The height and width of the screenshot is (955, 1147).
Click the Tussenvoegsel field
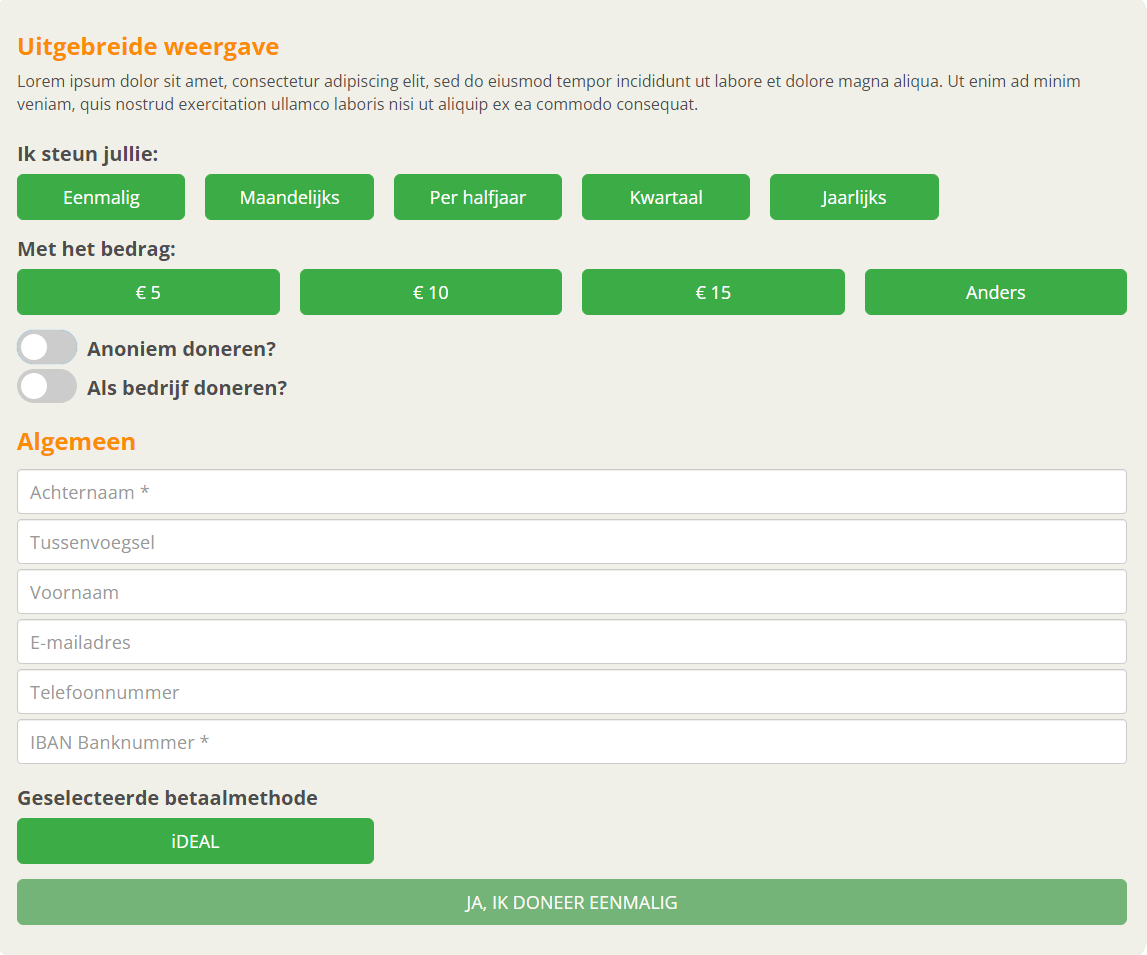click(x=573, y=541)
